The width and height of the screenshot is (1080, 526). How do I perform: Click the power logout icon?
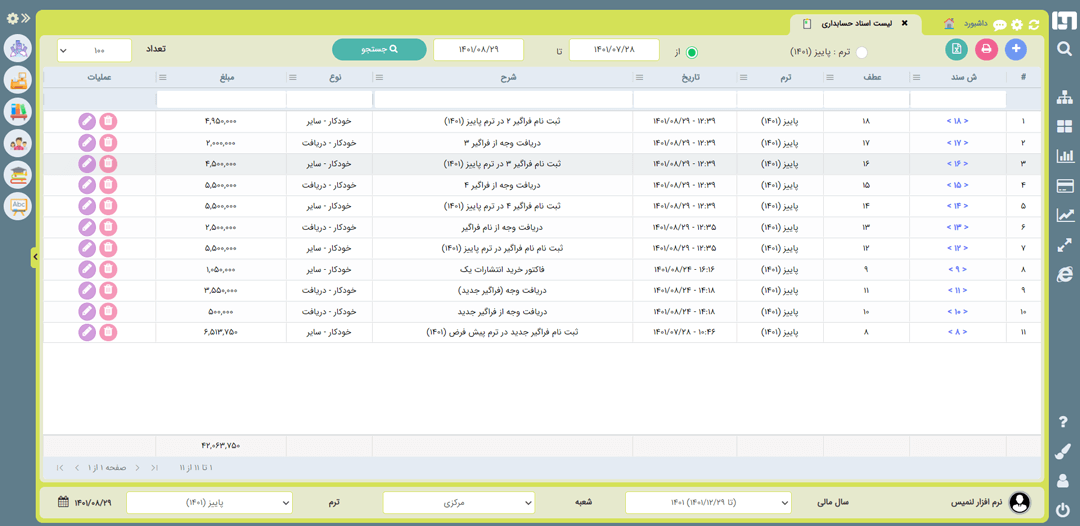coord(1063,510)
